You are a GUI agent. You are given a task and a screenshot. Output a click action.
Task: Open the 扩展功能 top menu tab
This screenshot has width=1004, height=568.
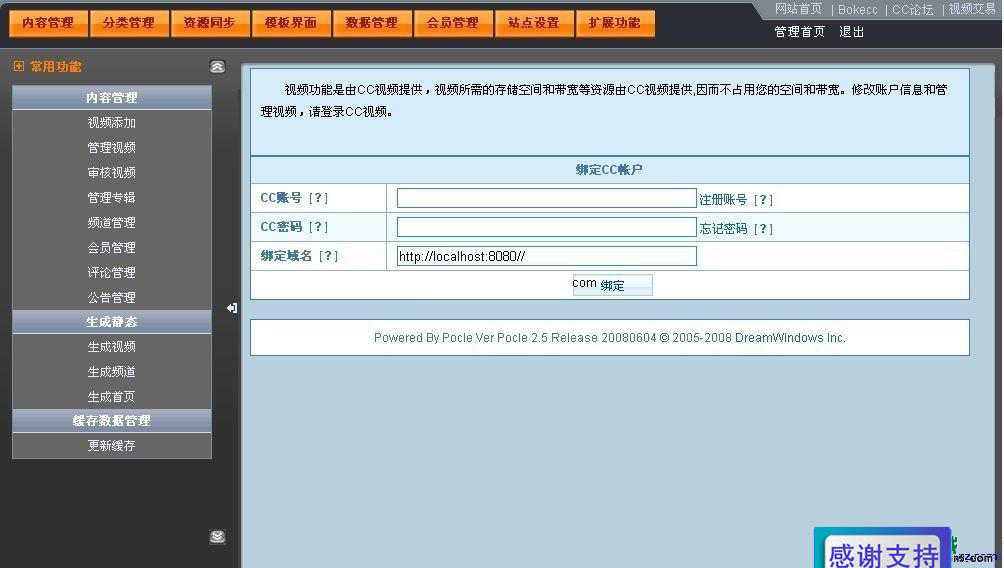[x=615, y=24]
